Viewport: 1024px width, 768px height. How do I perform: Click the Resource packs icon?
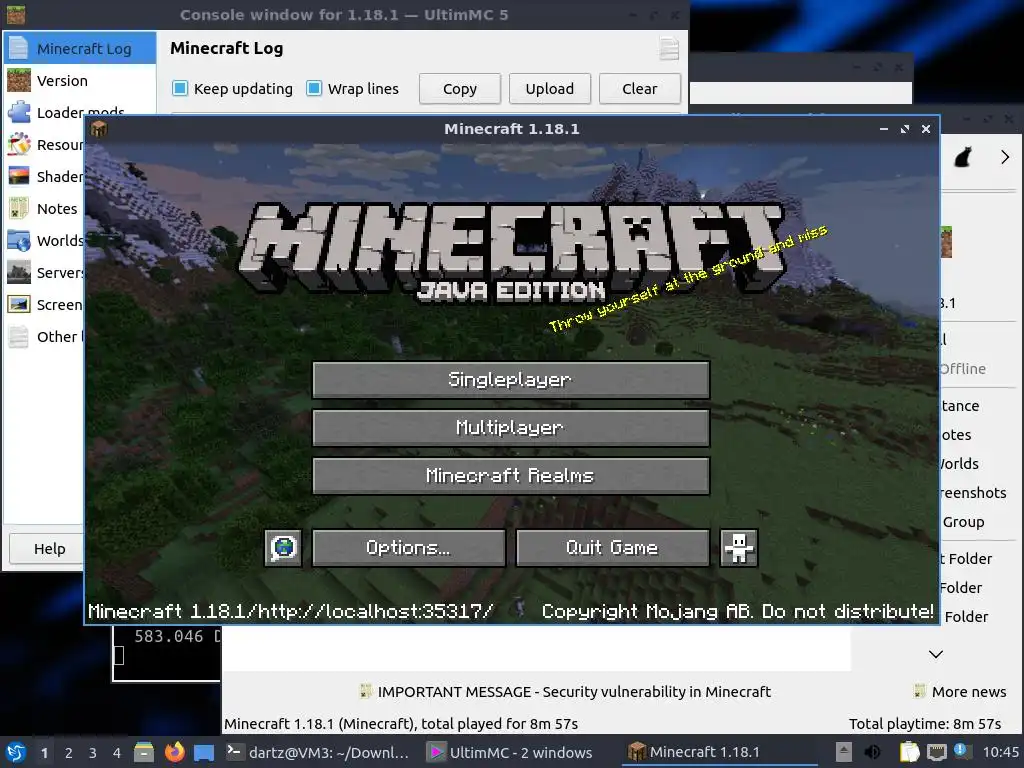[x=19, y=144]
